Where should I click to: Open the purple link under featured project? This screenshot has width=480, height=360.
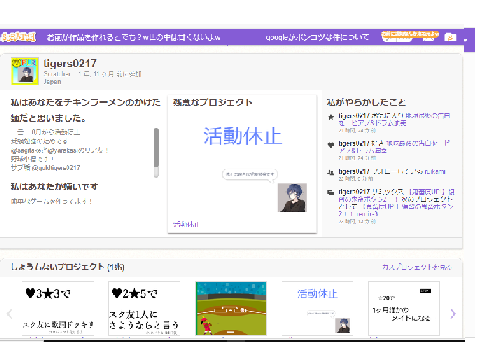(186, 224)
